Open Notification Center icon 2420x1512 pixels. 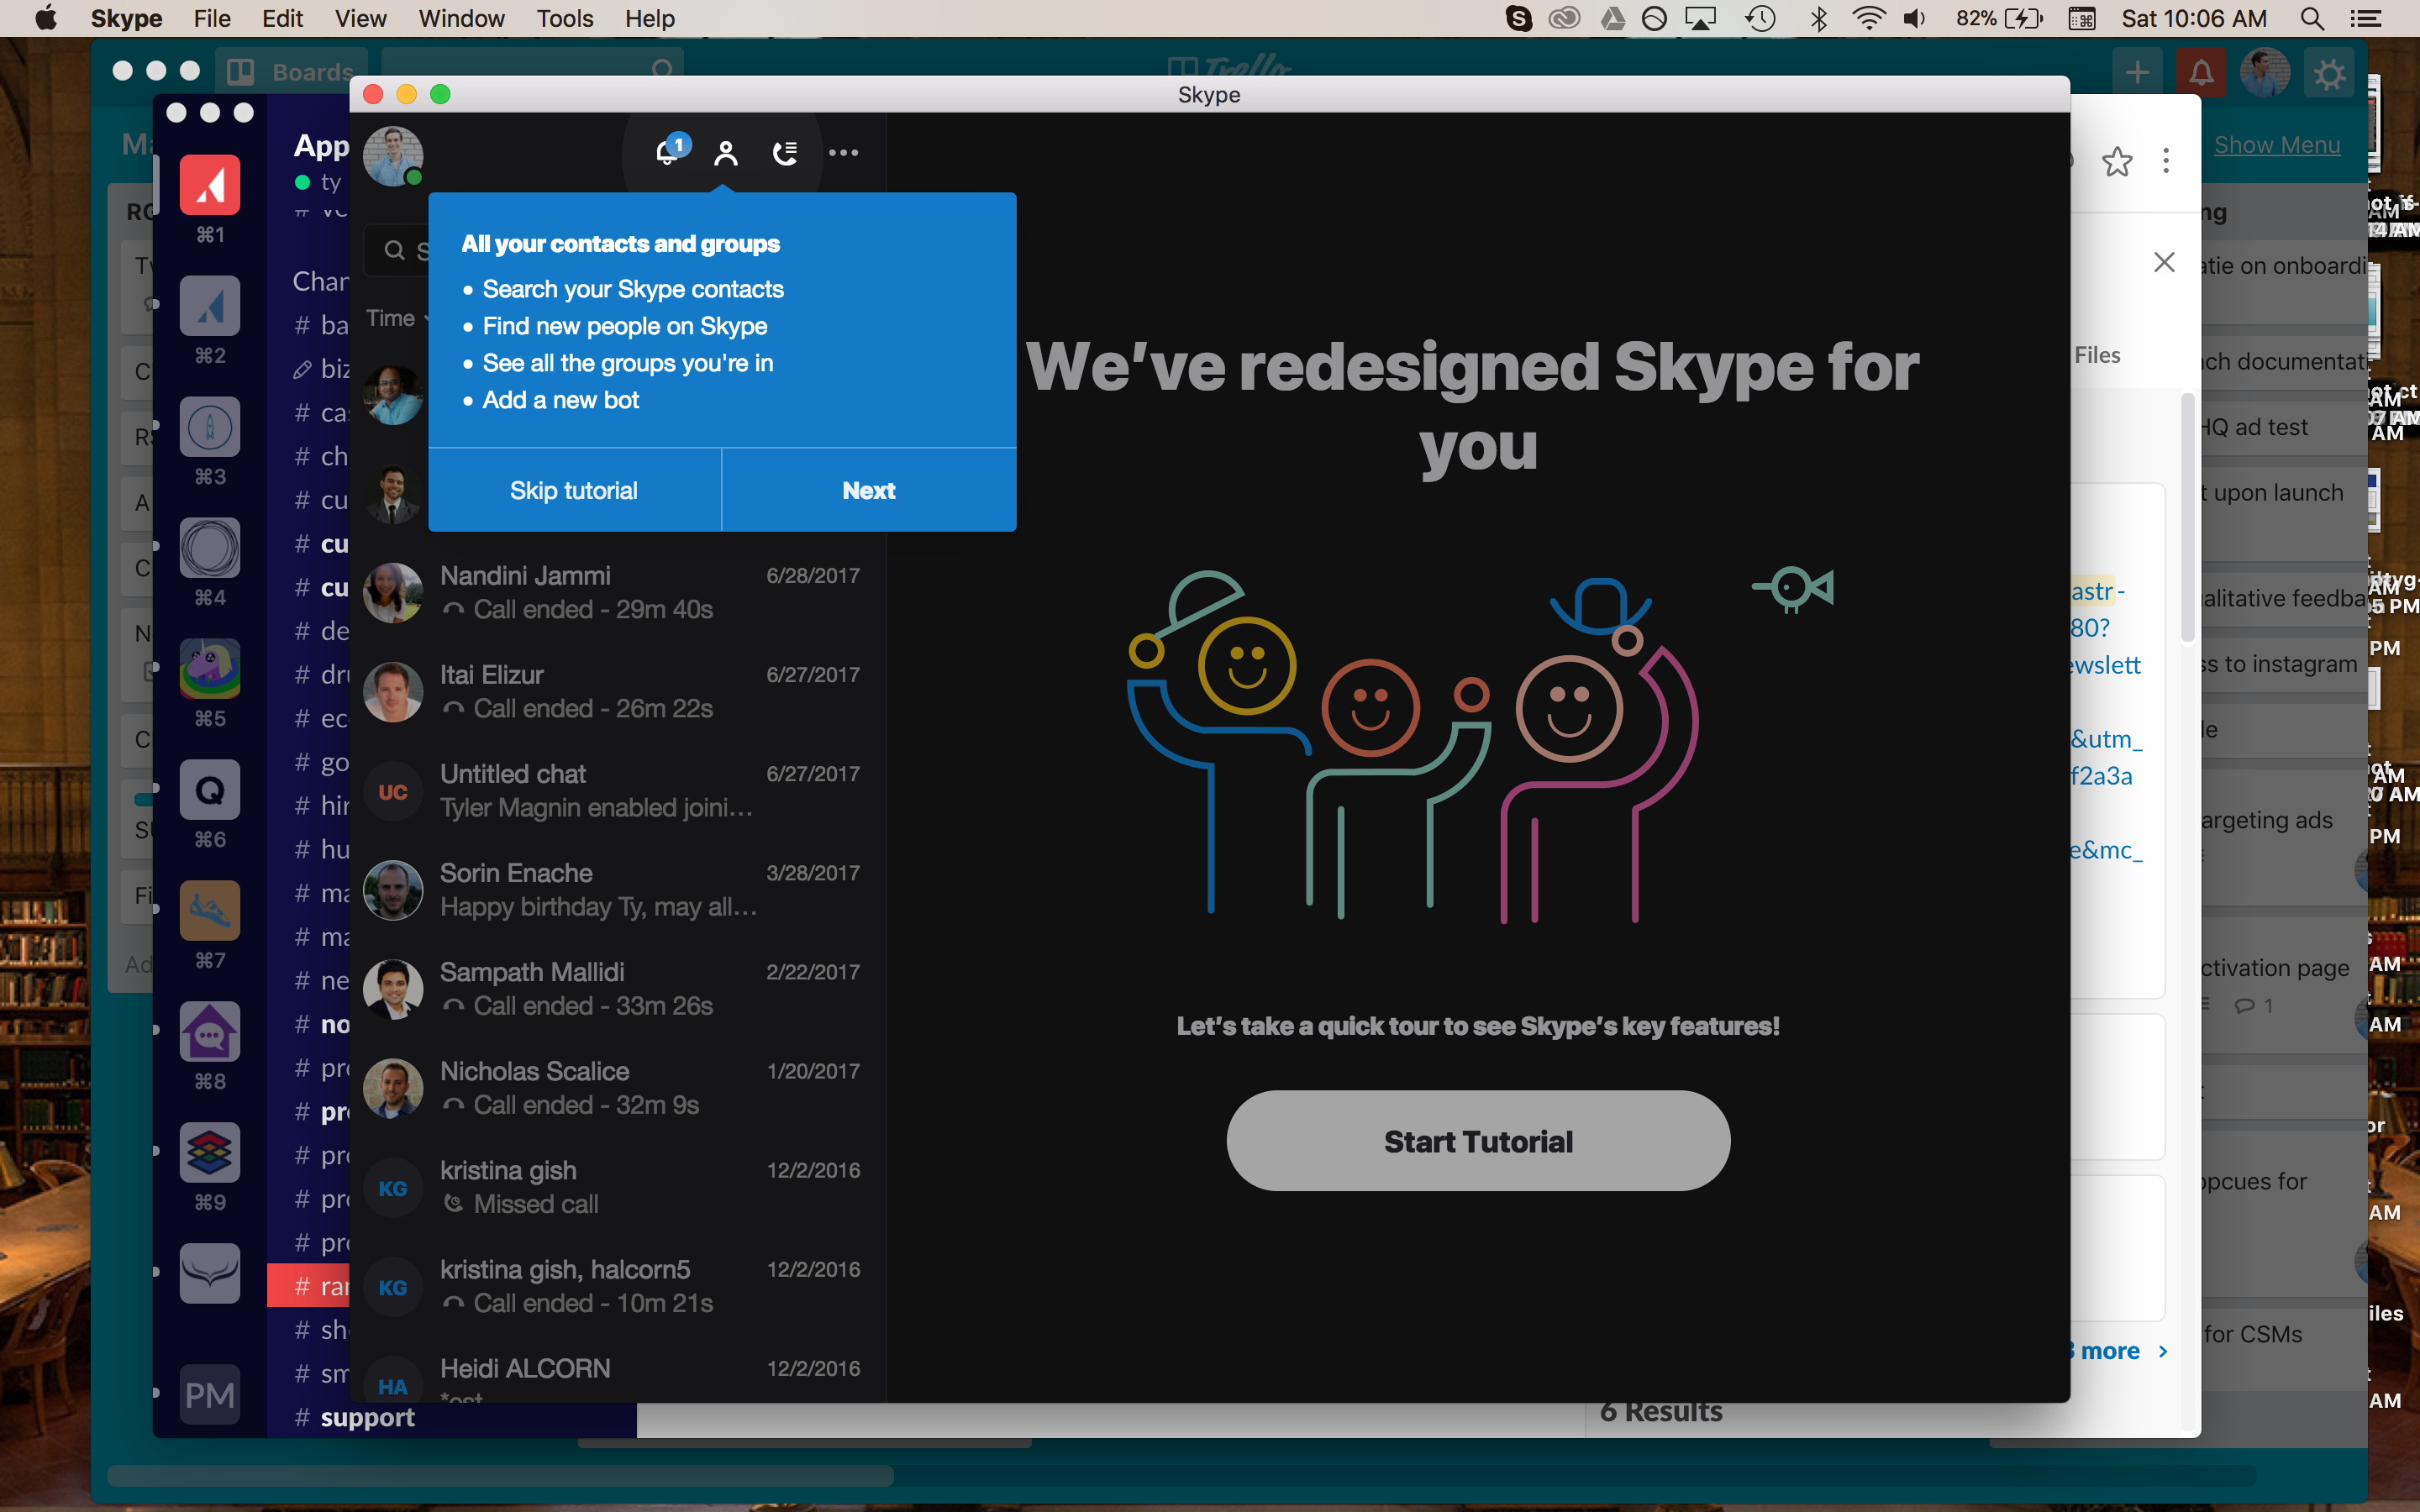2365,18
